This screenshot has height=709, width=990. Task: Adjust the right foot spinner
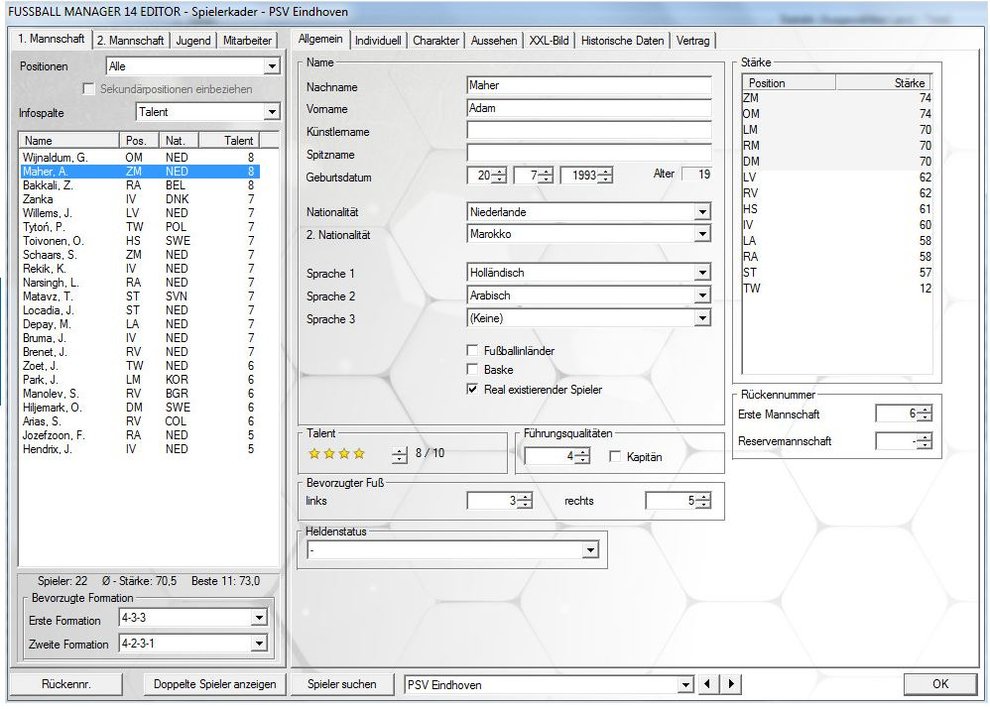pyautogui.click(x=703, y=501)
